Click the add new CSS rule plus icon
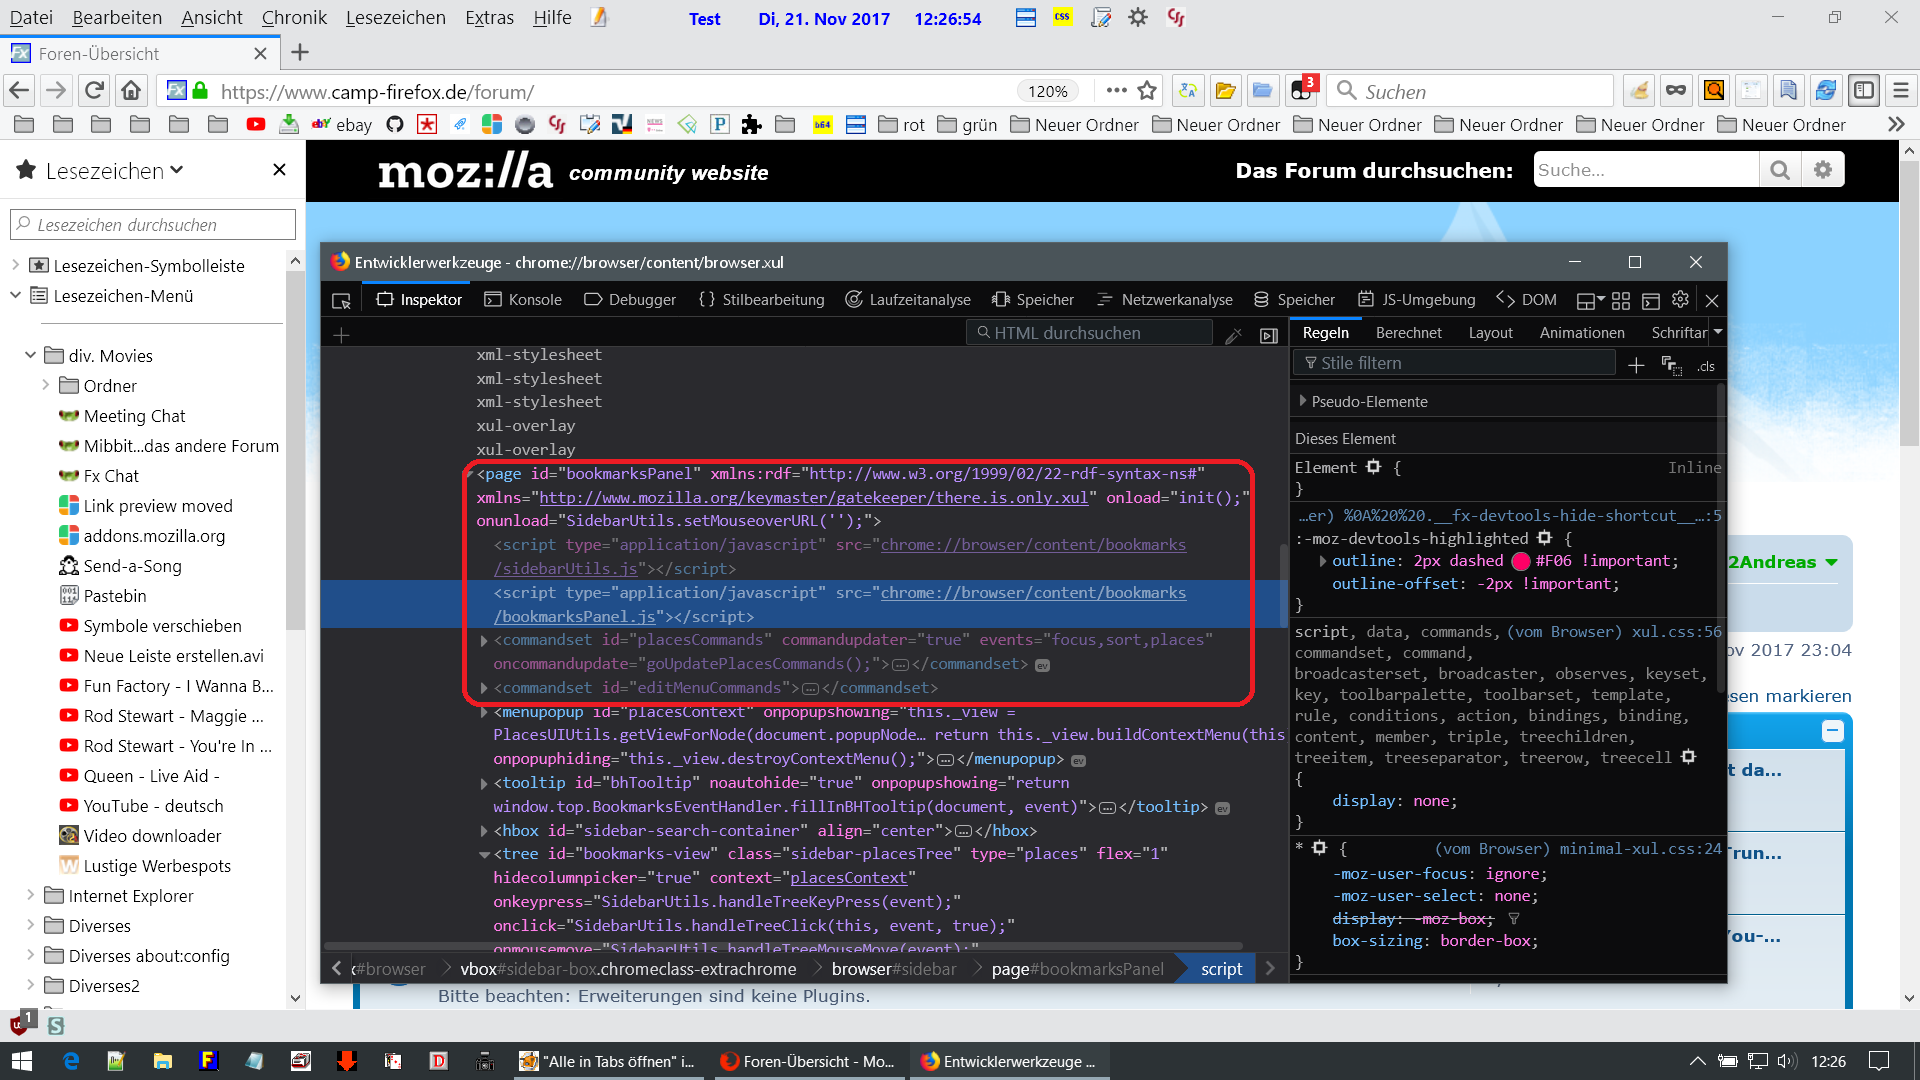The image size is (1920, 1080). click(1636, 366)
